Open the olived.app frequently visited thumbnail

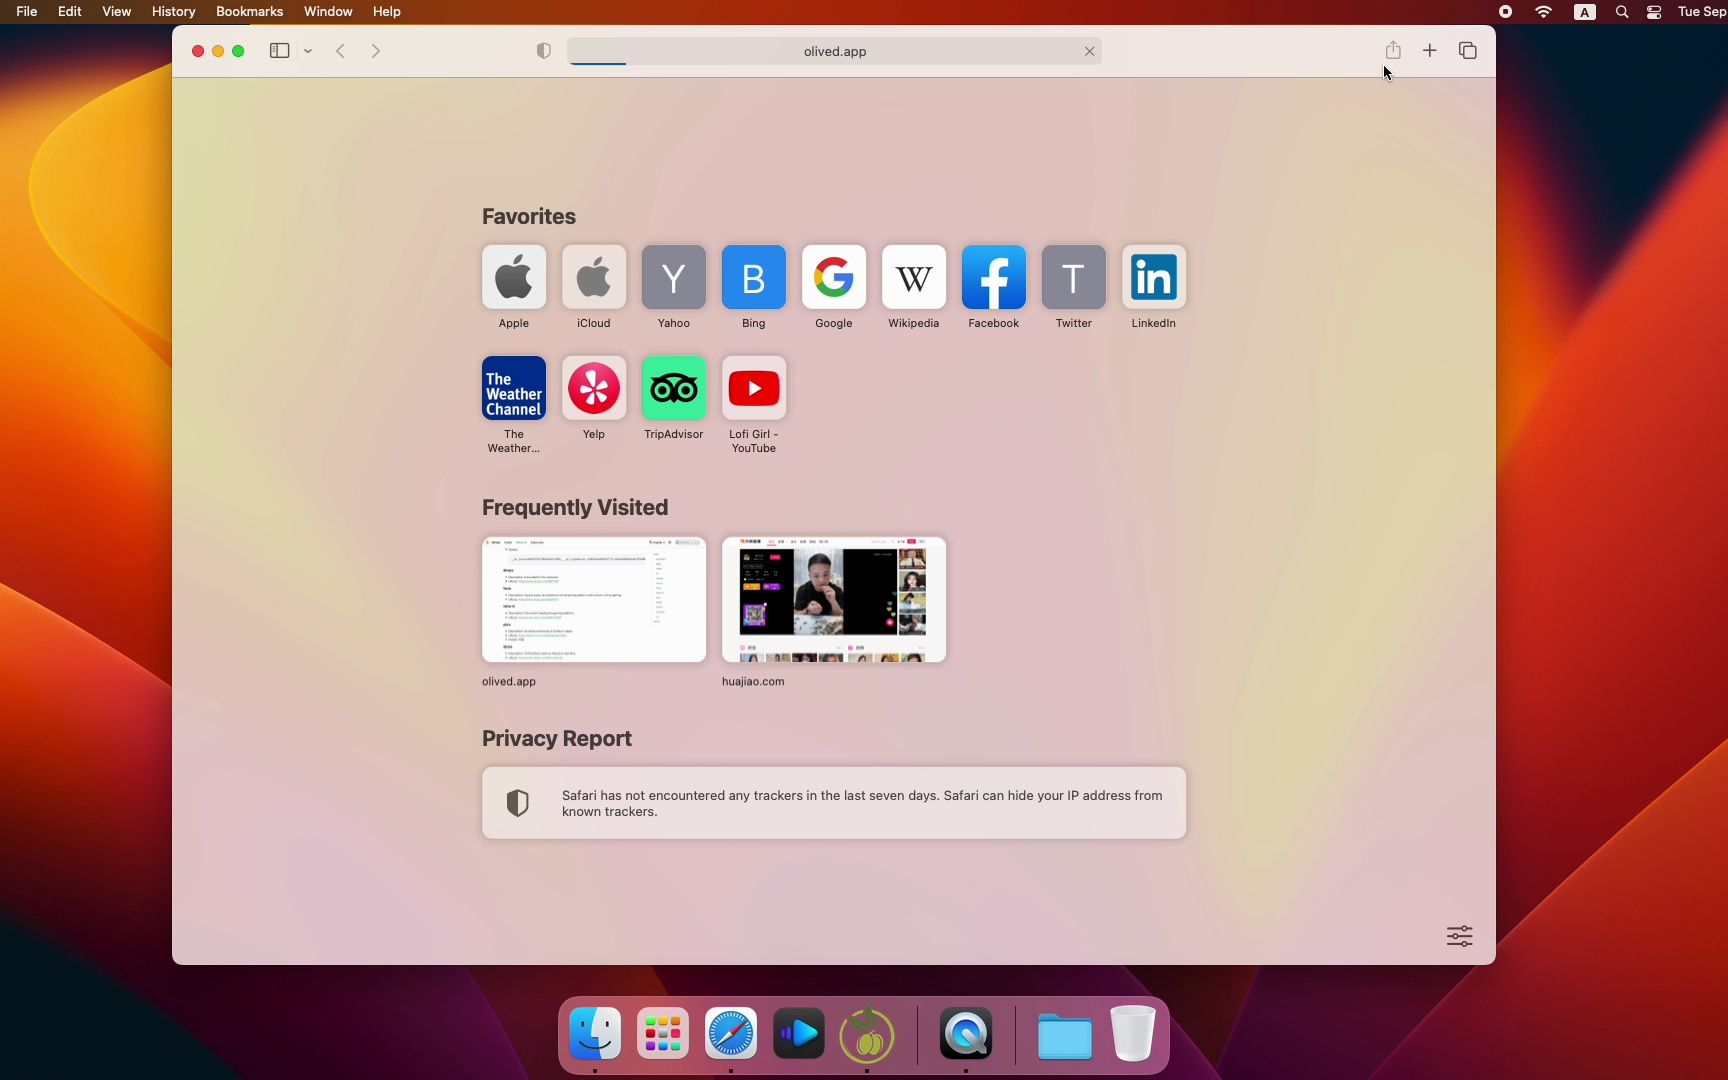pos(594,599)
